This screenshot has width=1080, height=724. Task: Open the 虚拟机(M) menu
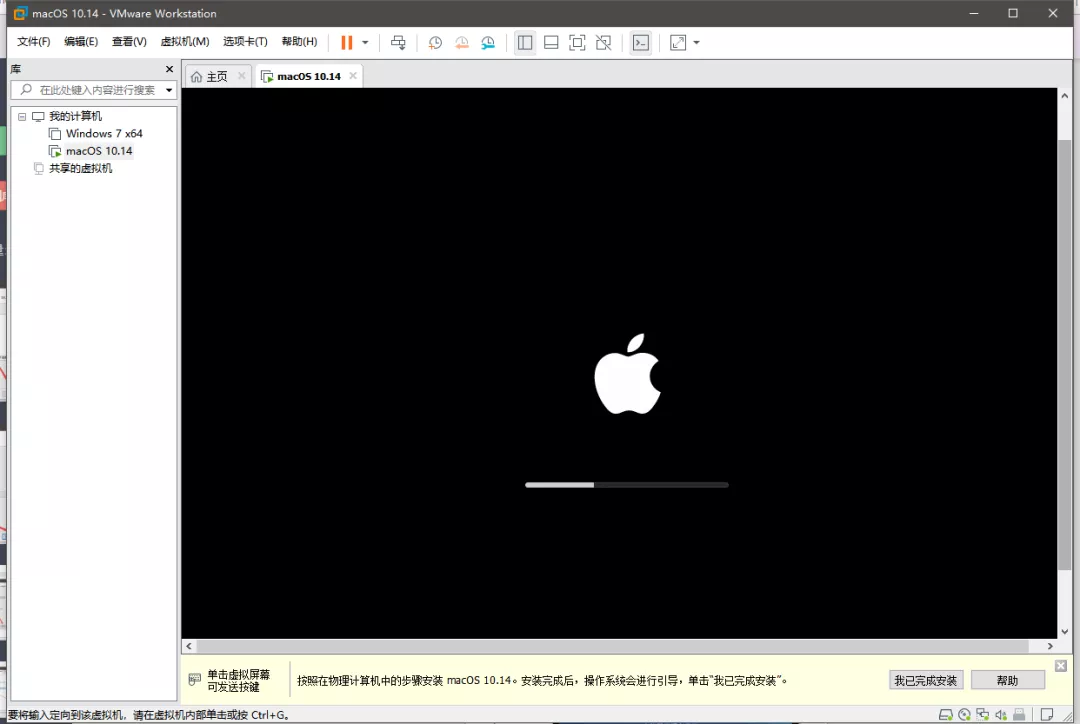185,42
